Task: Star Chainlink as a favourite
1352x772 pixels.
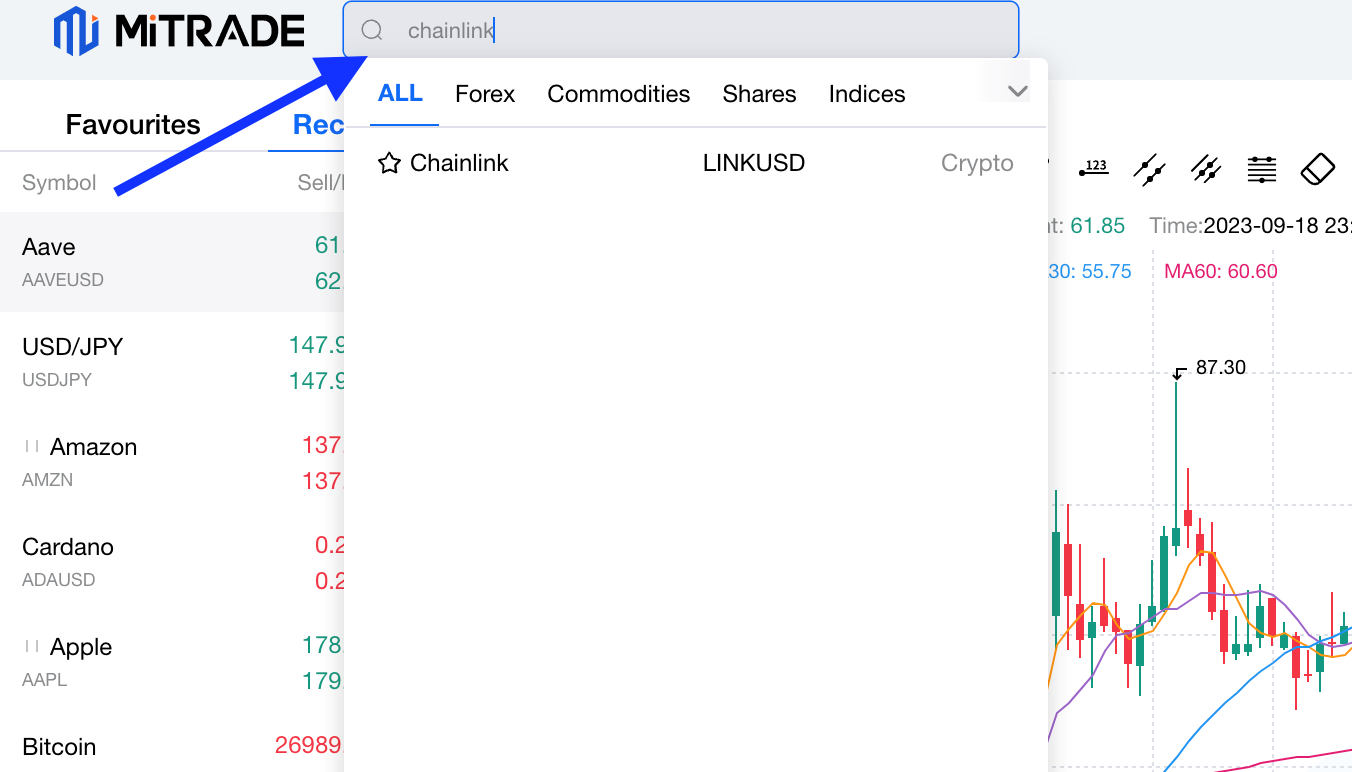Action: [x=389, y=163]
